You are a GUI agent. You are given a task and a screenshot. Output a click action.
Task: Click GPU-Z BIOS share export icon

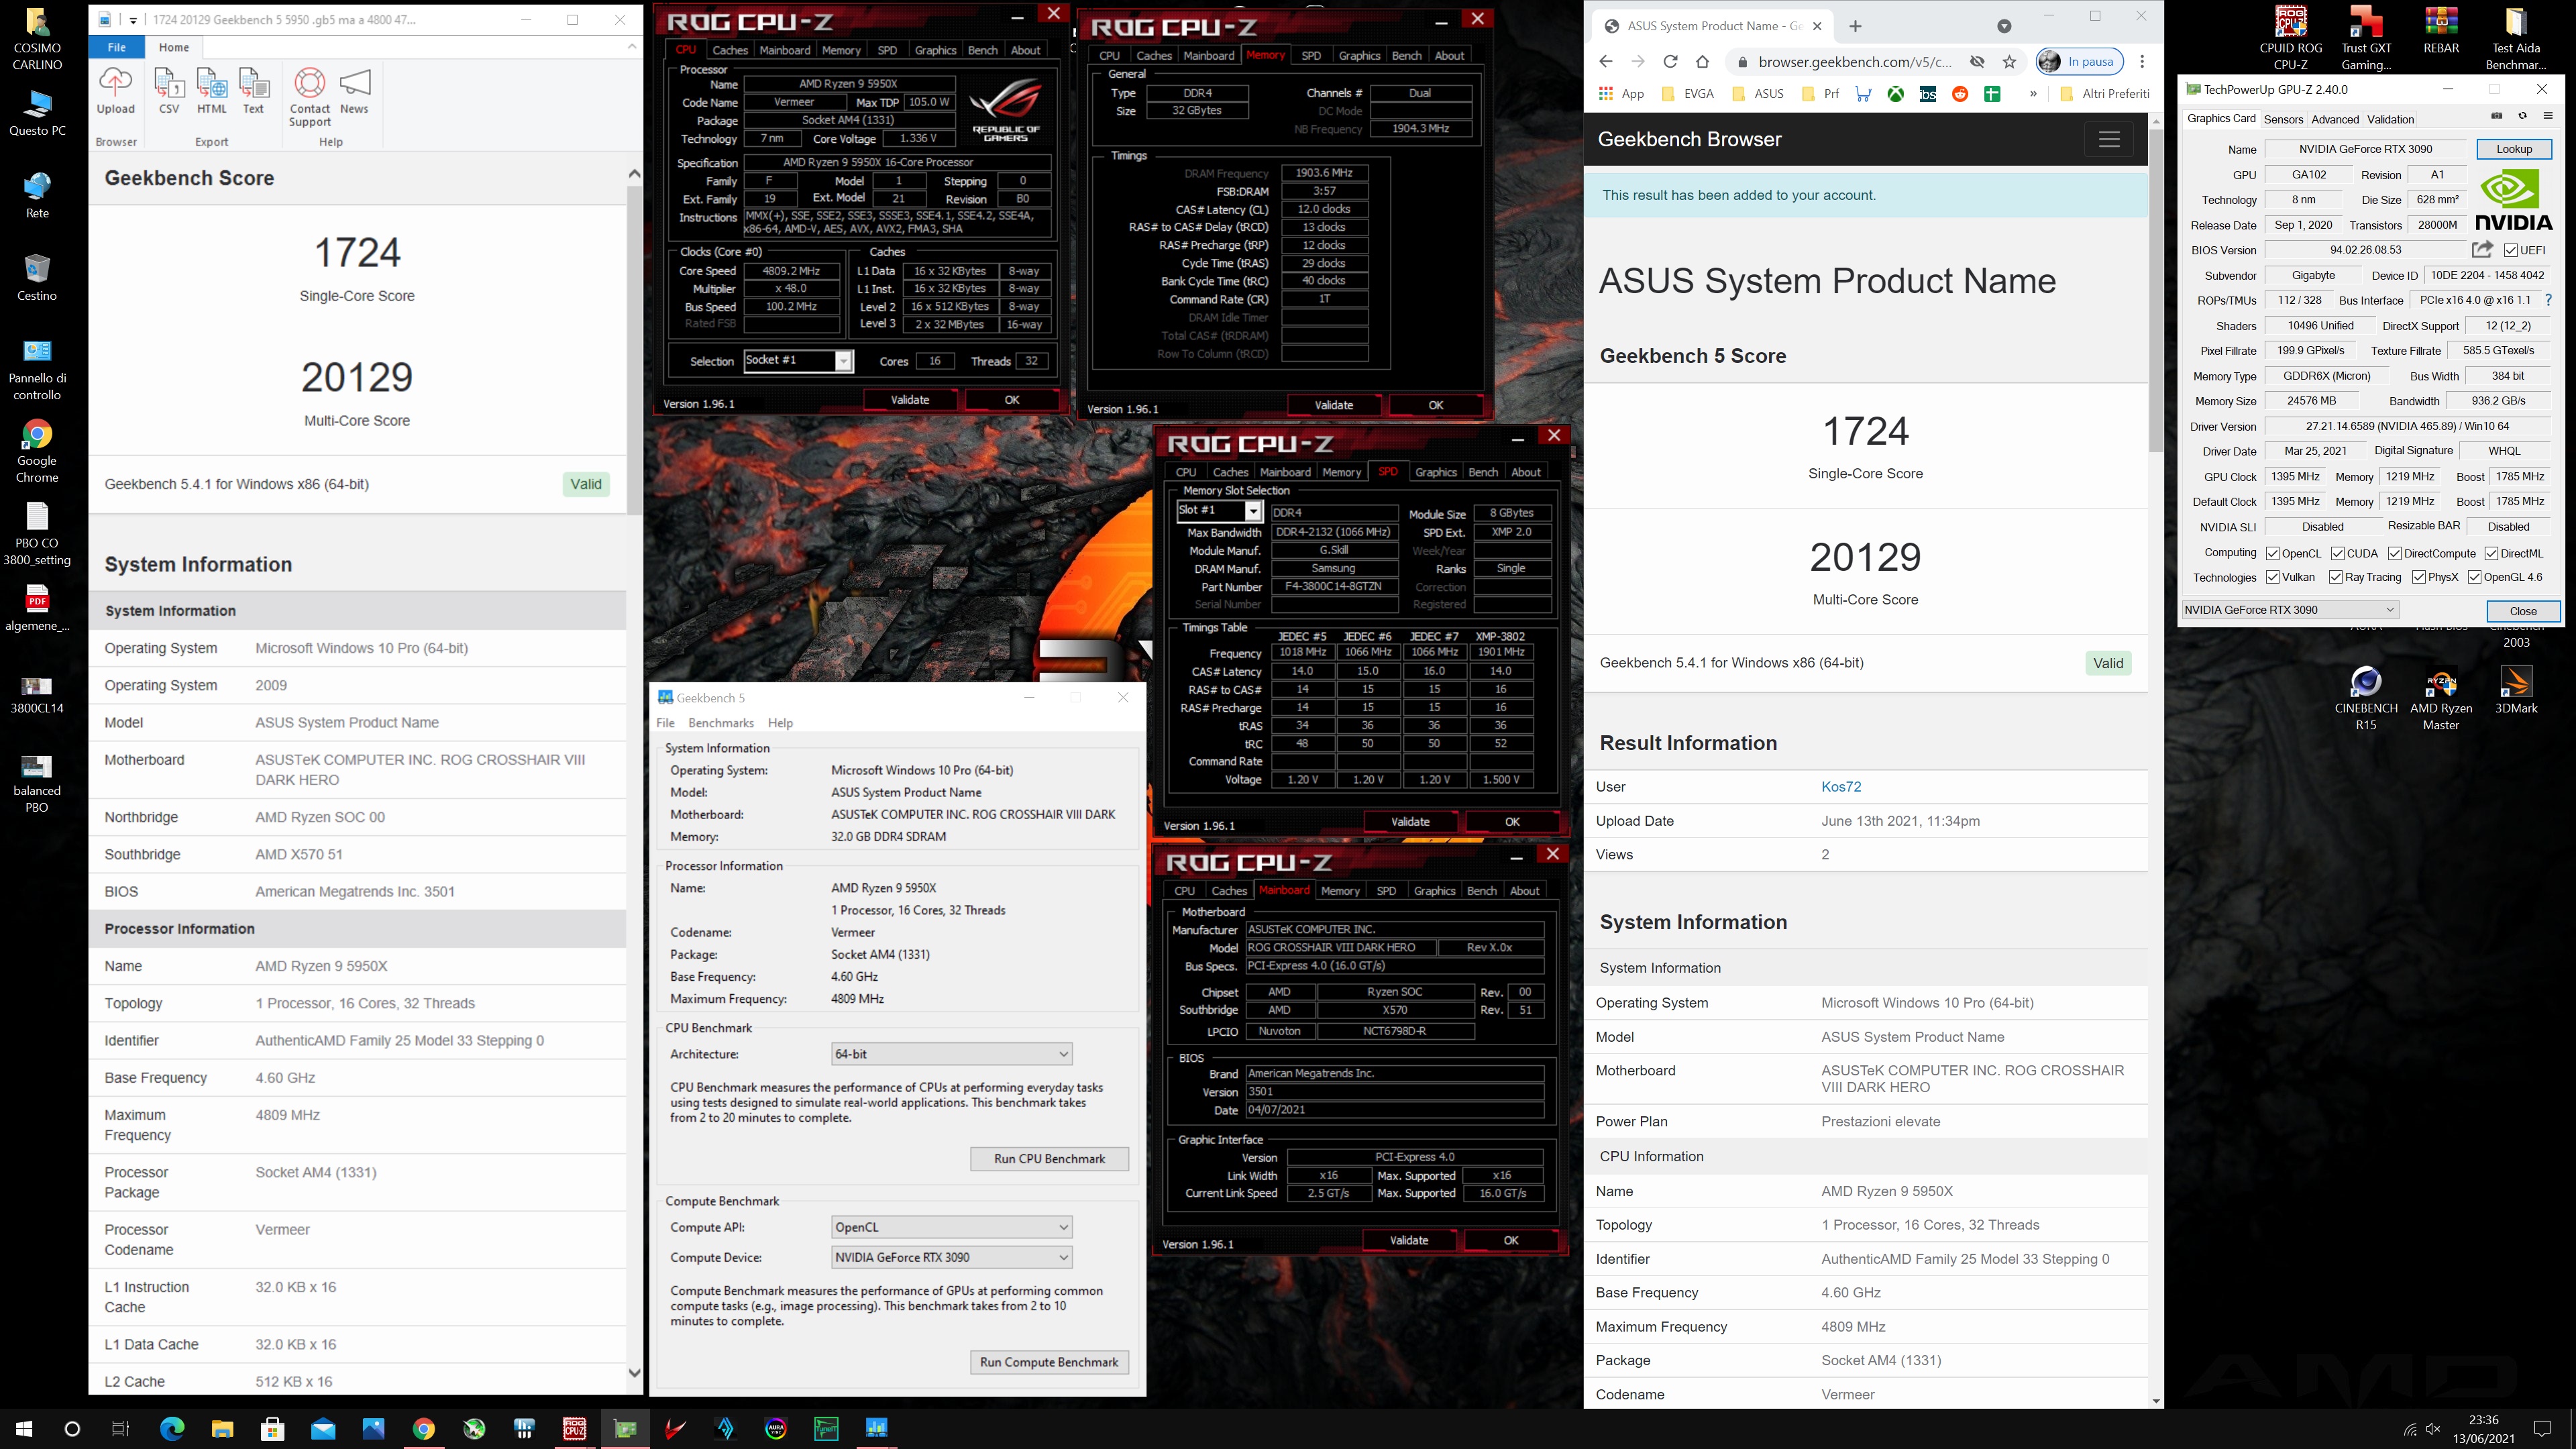click(2482, 250)
